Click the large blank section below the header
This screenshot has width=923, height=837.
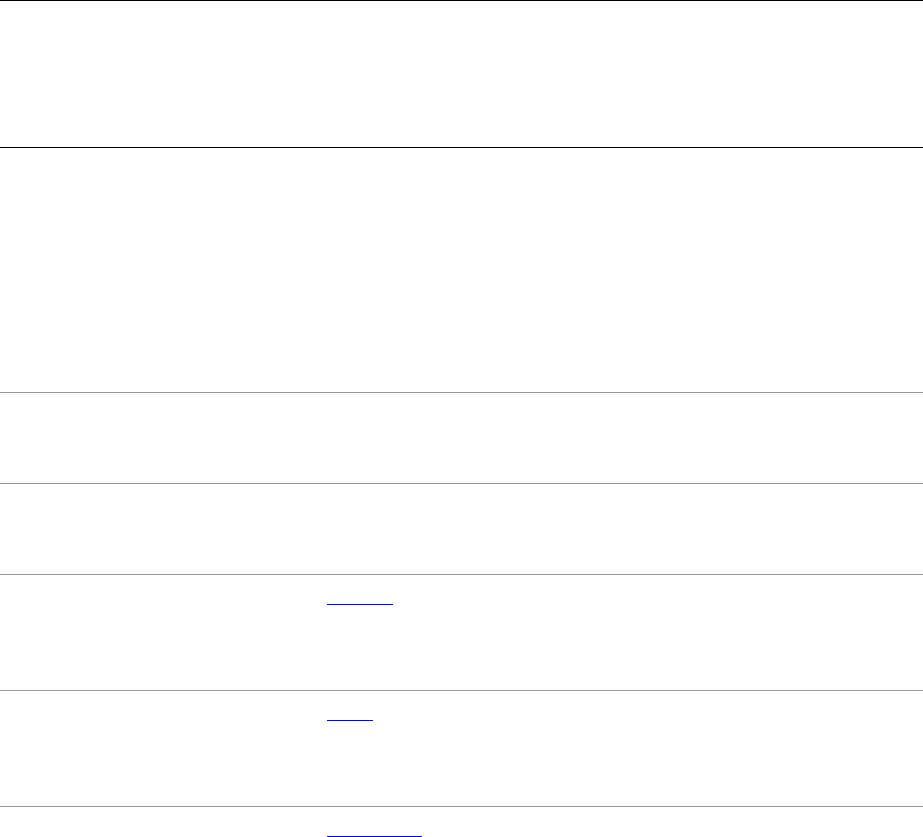[462, 270]
